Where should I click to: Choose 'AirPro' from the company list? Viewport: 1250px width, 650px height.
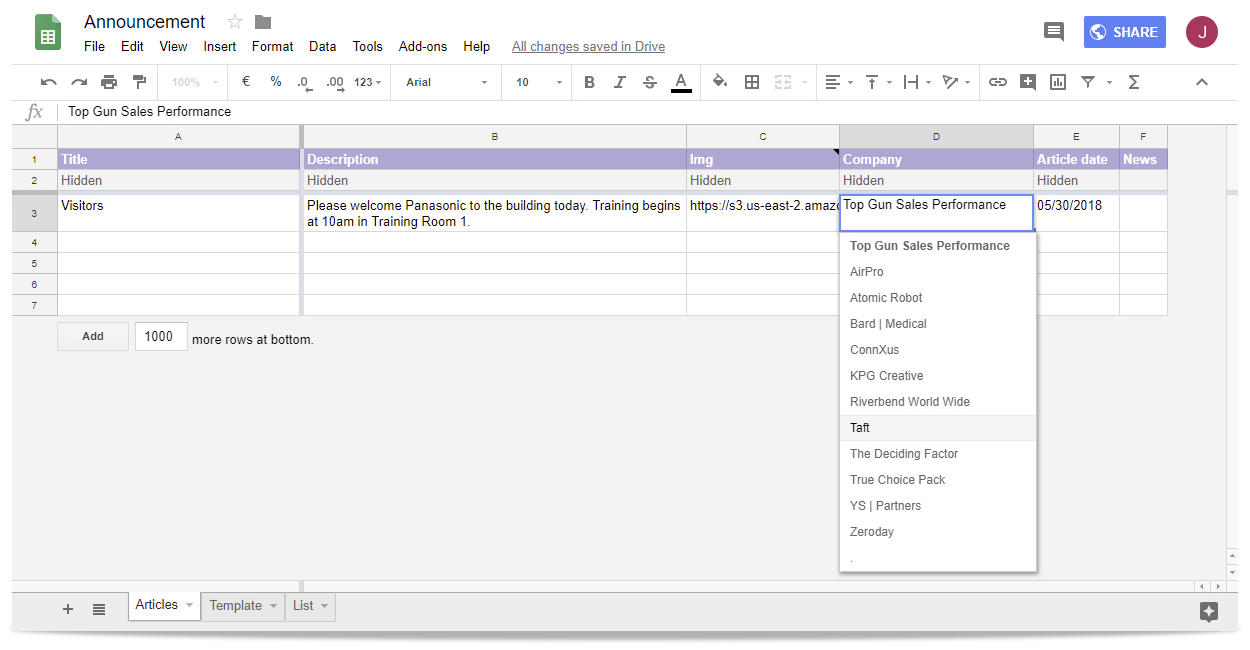(x=938, y=272)
